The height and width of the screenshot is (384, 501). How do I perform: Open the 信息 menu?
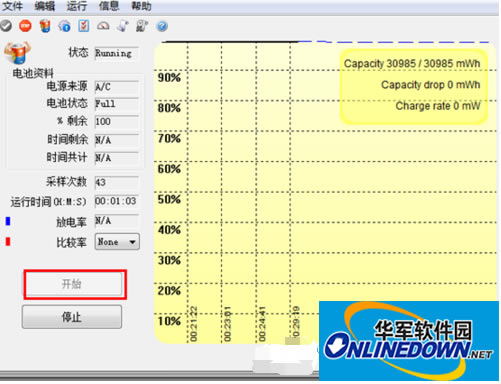pyautogui.click(x=109, y=6)
